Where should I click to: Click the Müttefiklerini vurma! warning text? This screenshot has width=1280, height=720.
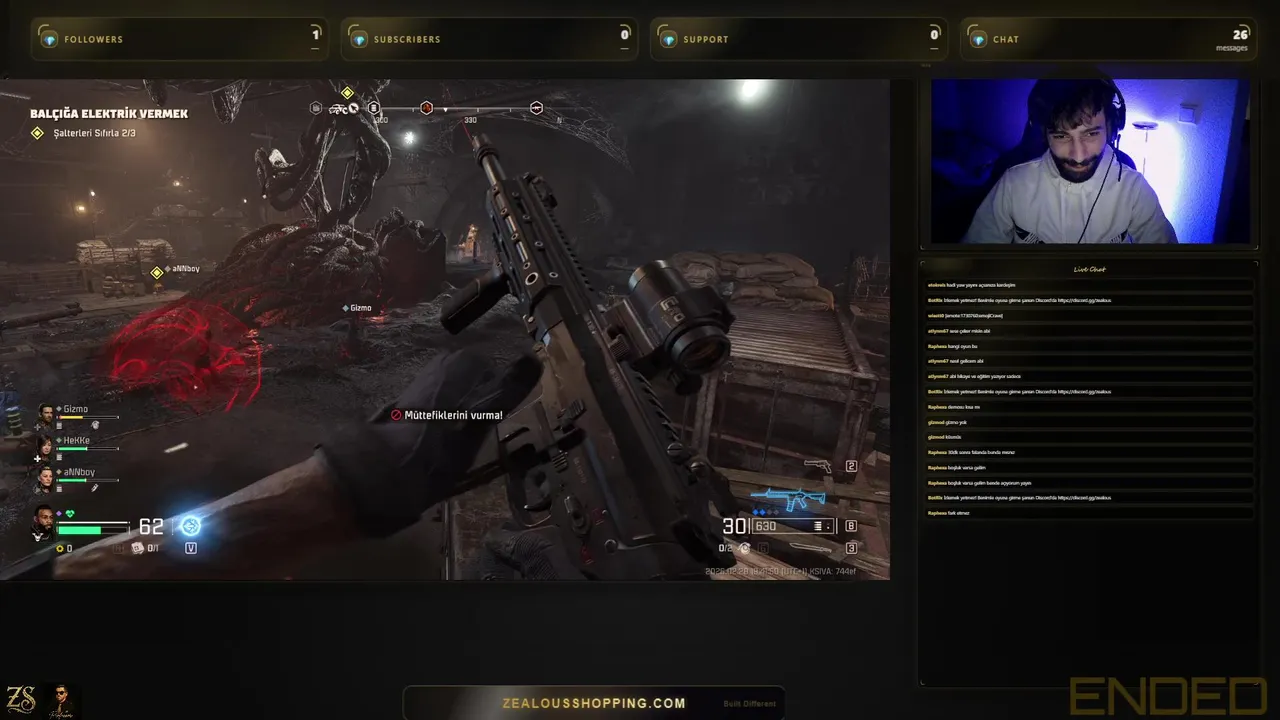(x=453, y=415)
